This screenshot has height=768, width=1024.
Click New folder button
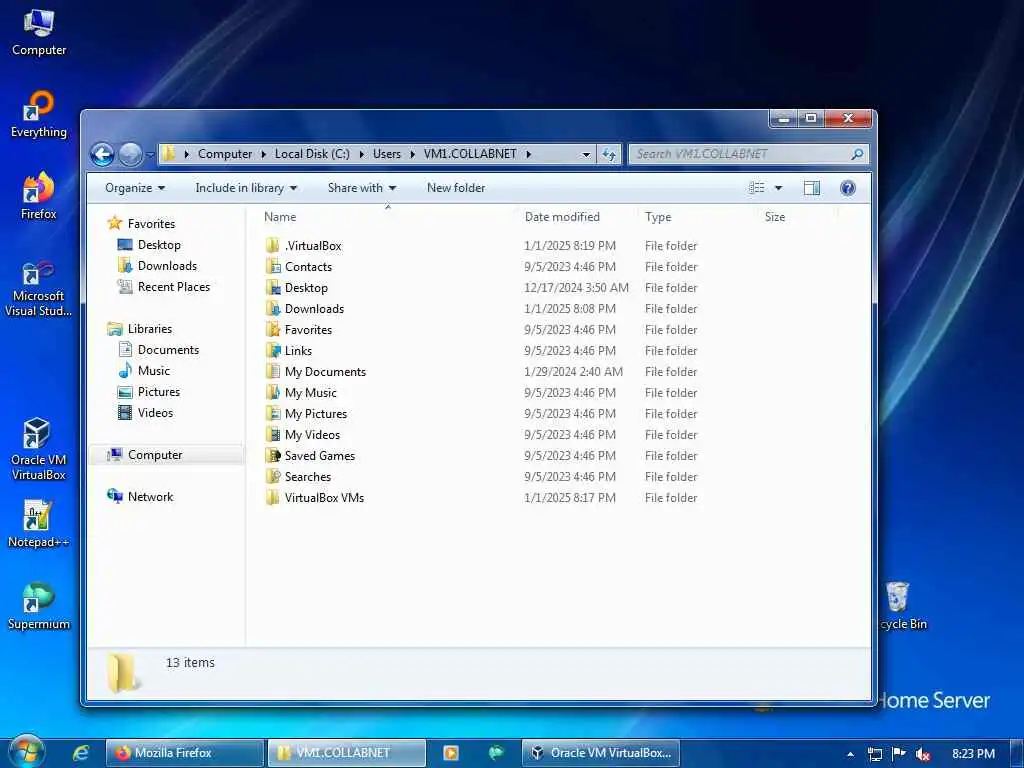click(x=456, y=188)
